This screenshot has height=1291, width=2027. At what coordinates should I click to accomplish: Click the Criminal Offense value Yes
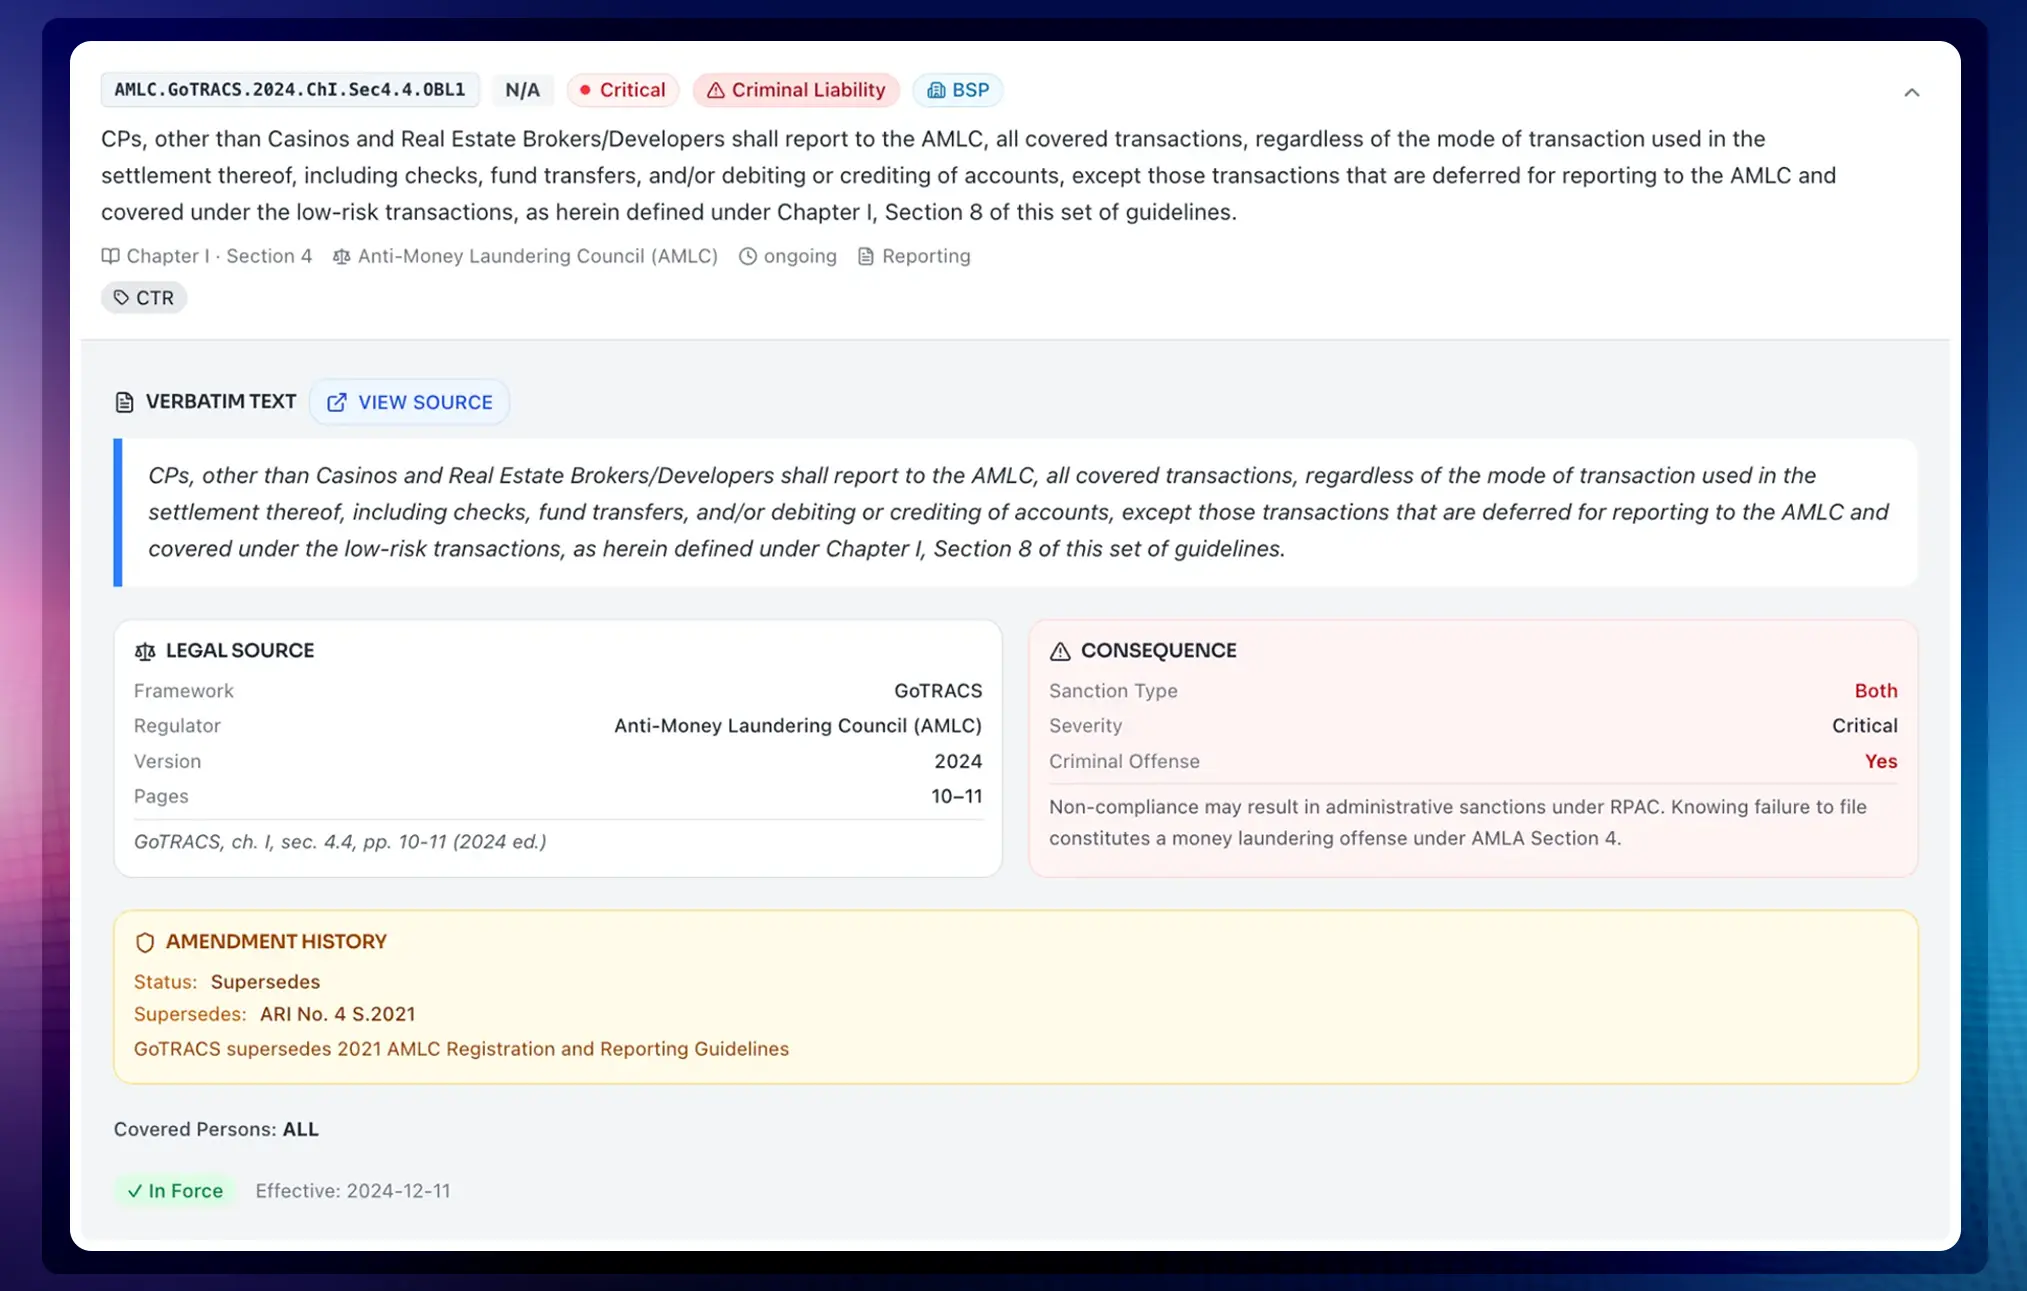[x=1881, y=761]
